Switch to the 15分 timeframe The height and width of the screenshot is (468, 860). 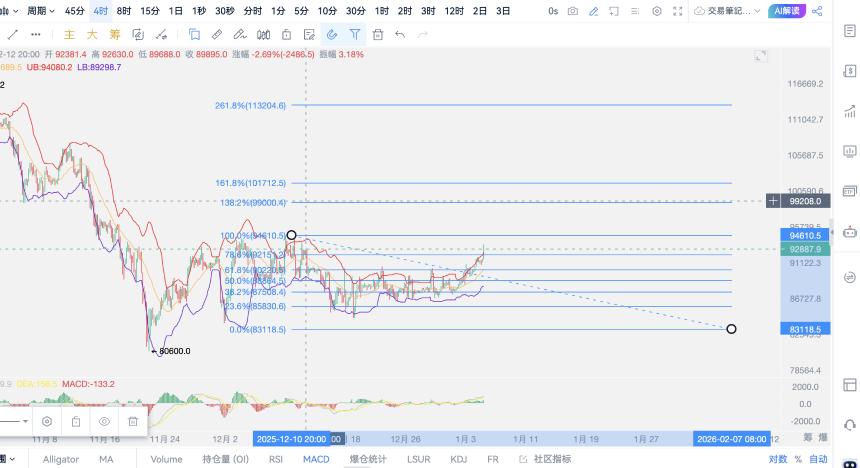click(150, 11)
